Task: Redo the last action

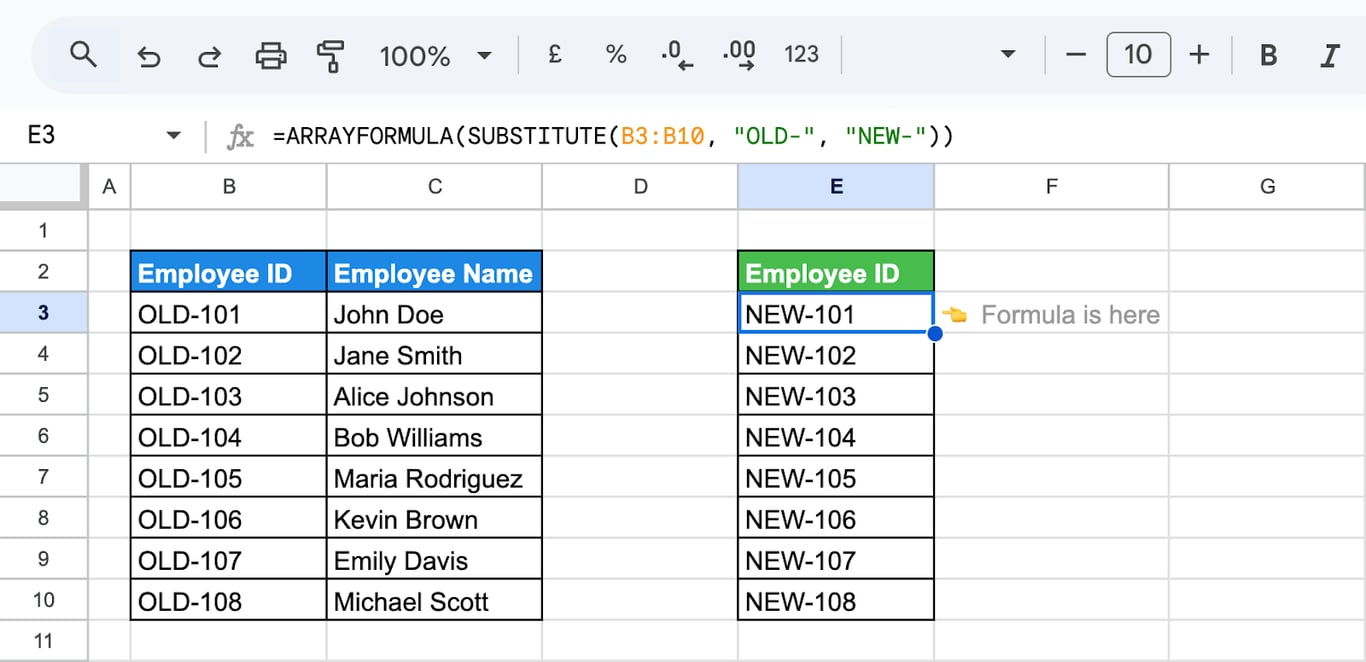Action: tap(209, 56)
